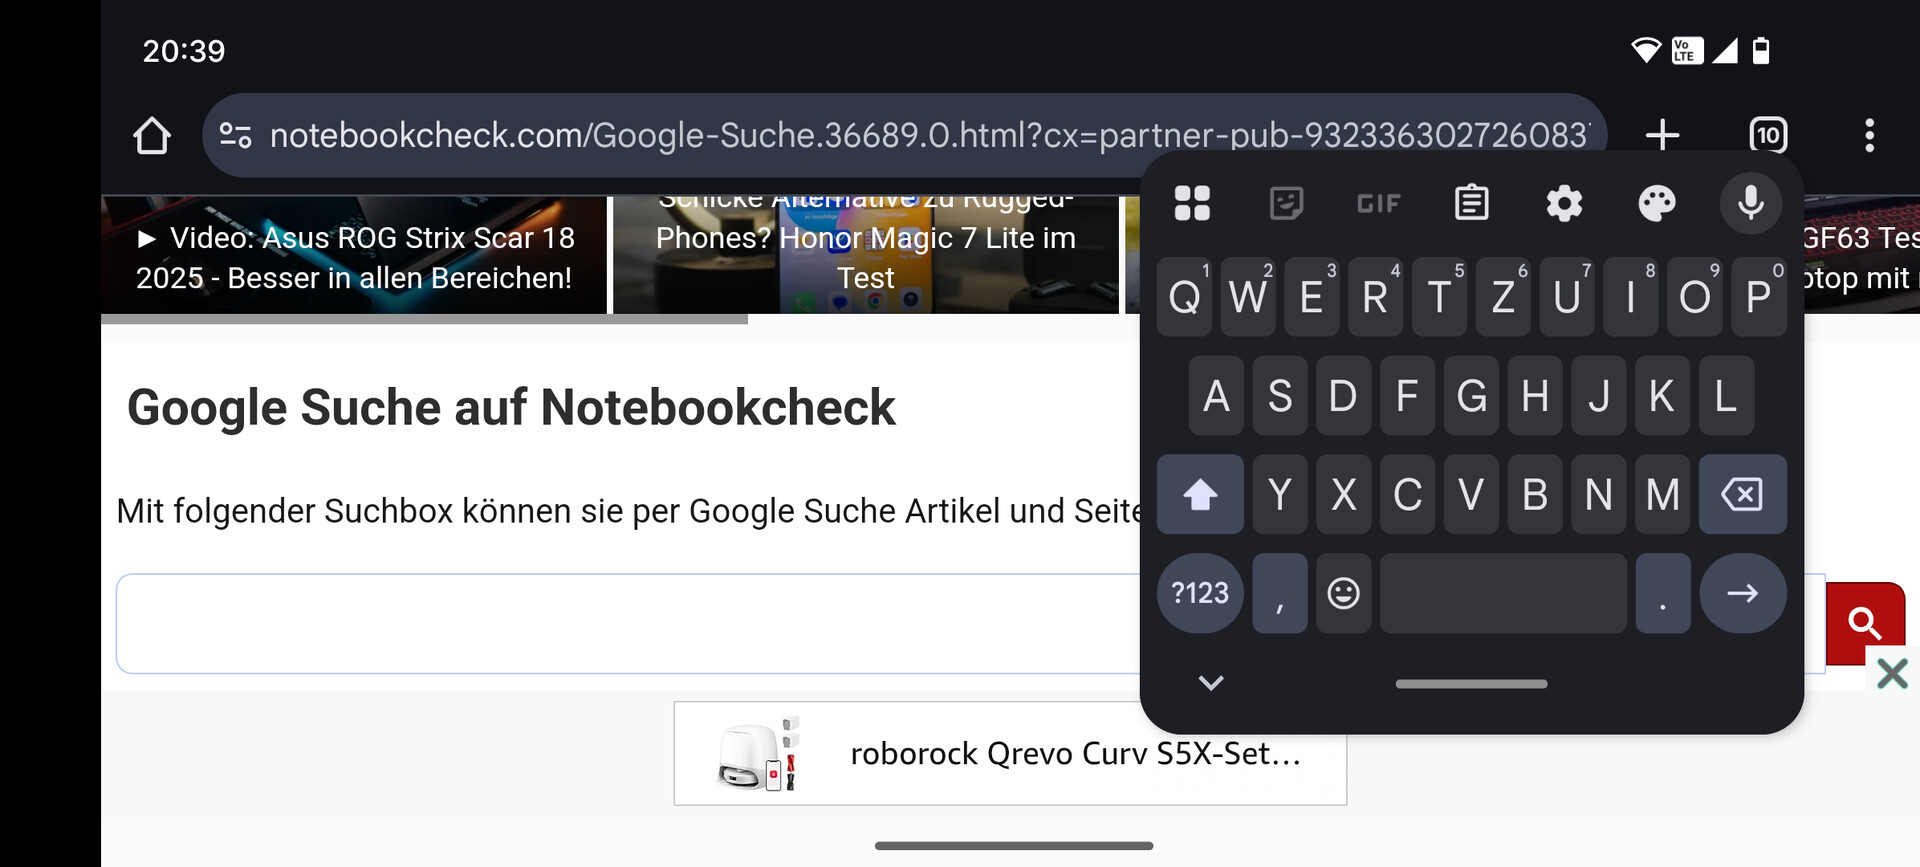Tap the F key
1920x867 pixels.
coord(1407,396)
